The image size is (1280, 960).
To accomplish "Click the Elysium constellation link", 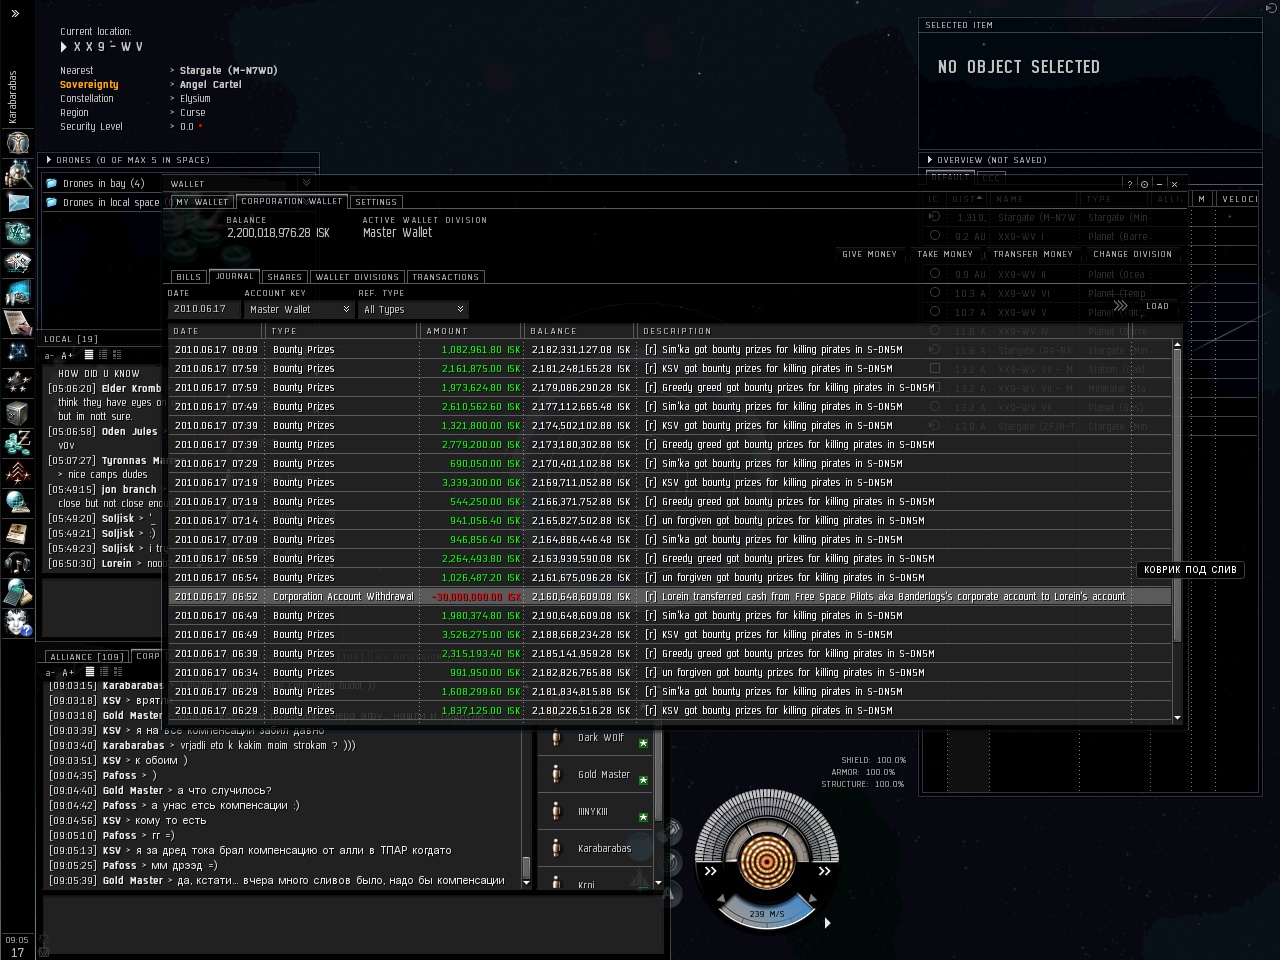I will (x=195, y=99).
